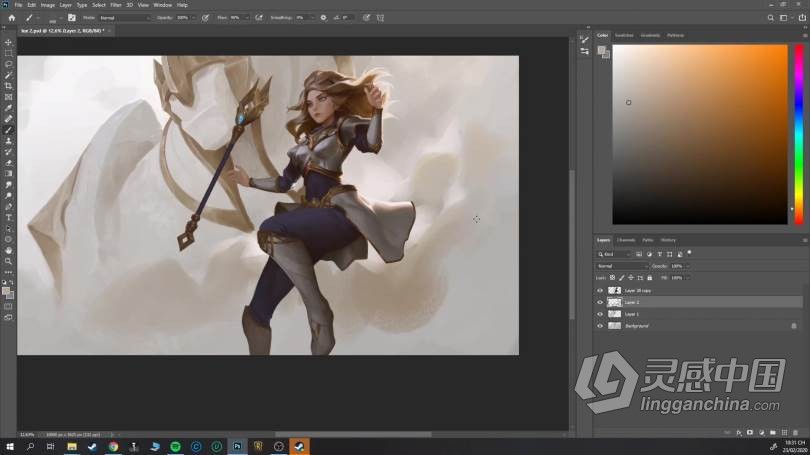This screenshot has height=455, width=810.
Task: Open the brush Mode dropdown
Action: (124, 18)
